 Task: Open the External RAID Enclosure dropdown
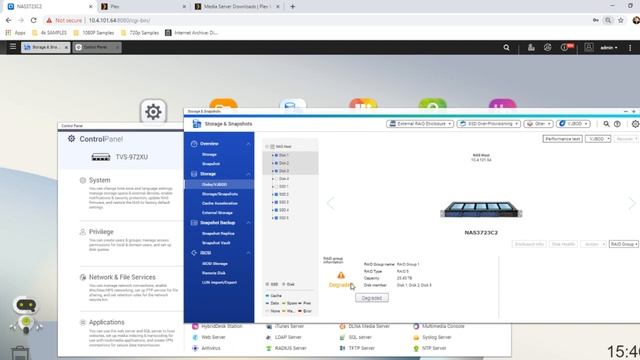pos(420,124)
